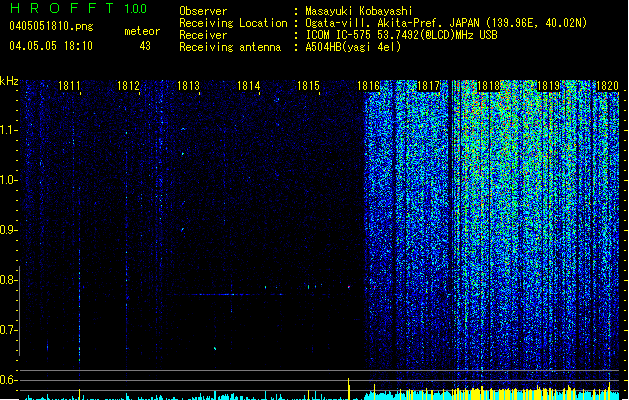The width and height of the screenshot is (629, 400).
Task: Click the date stamp 04.05.05 18:10
Action: click(x=51, y=46)
